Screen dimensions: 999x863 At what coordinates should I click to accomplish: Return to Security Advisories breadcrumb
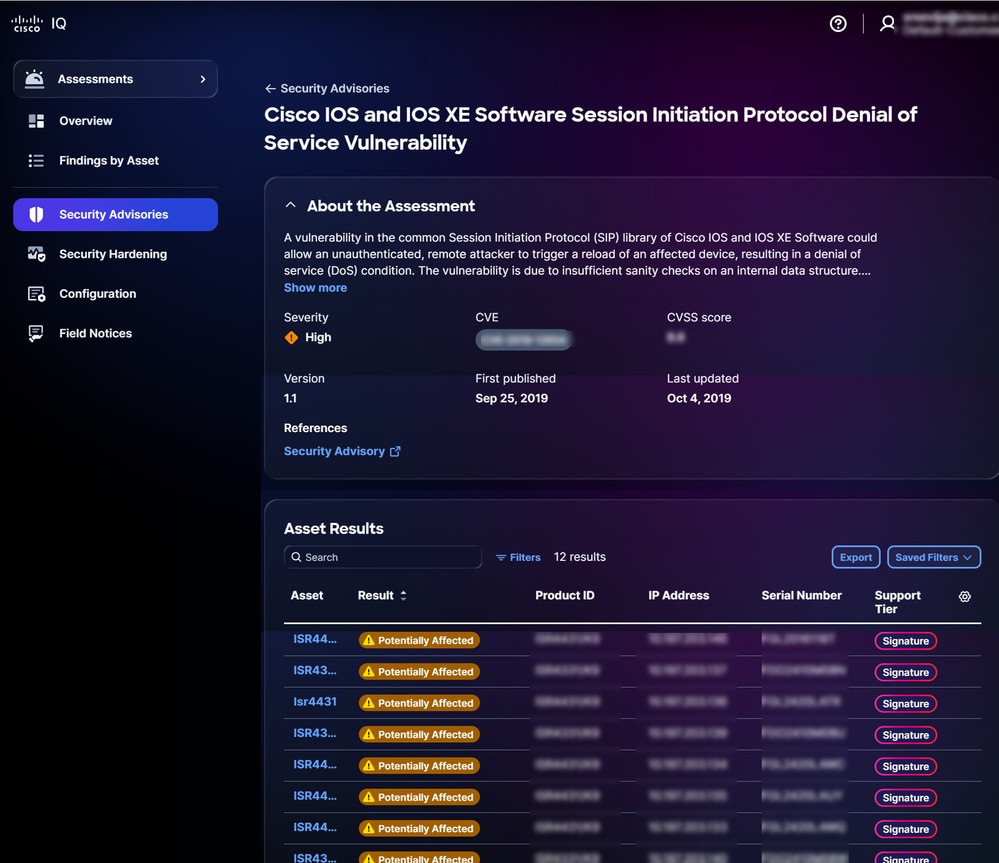tap(334, 89)
